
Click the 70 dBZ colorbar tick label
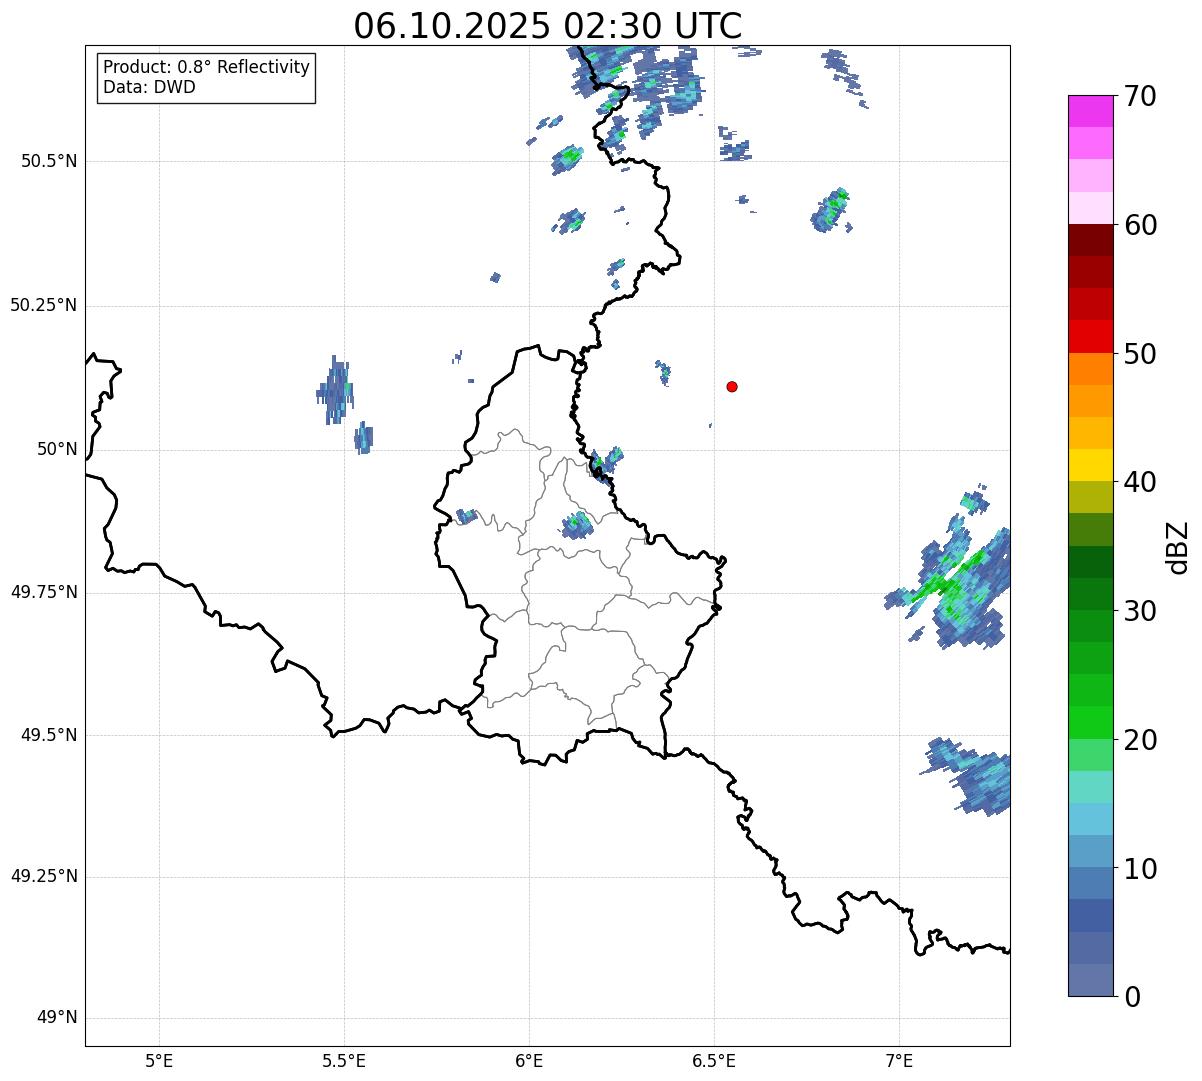(1139, 96)
